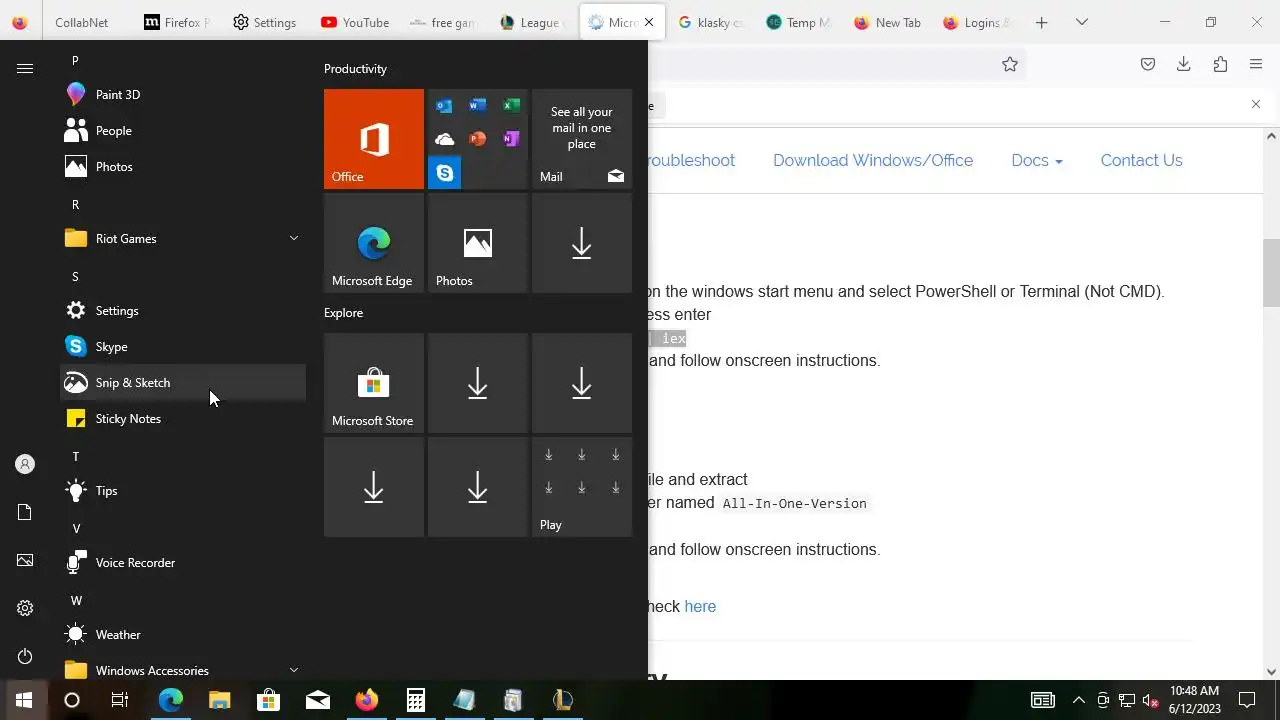The image size is (1280, 720).
Task: Launch Edge from the taskbar
Action: click(x=170, y=700)
